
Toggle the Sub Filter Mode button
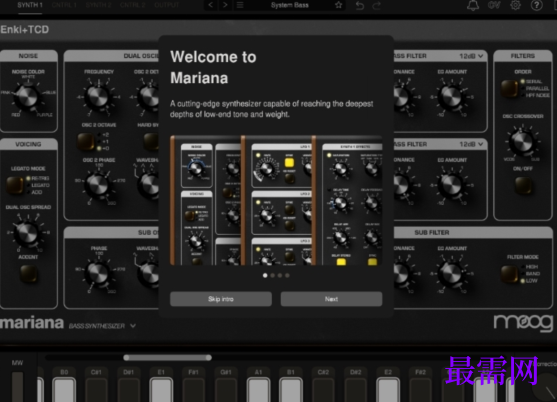(509, 274)
